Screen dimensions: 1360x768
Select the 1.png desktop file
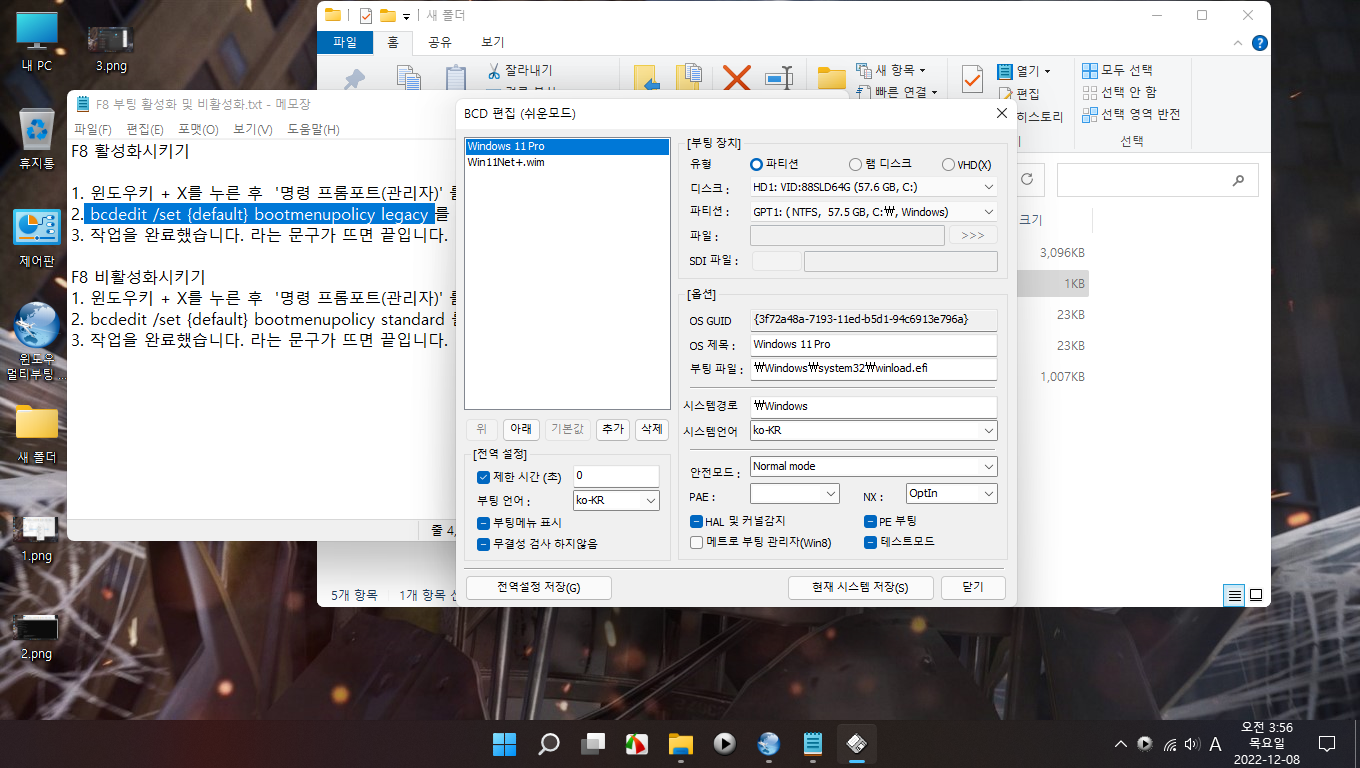[37, 538]
